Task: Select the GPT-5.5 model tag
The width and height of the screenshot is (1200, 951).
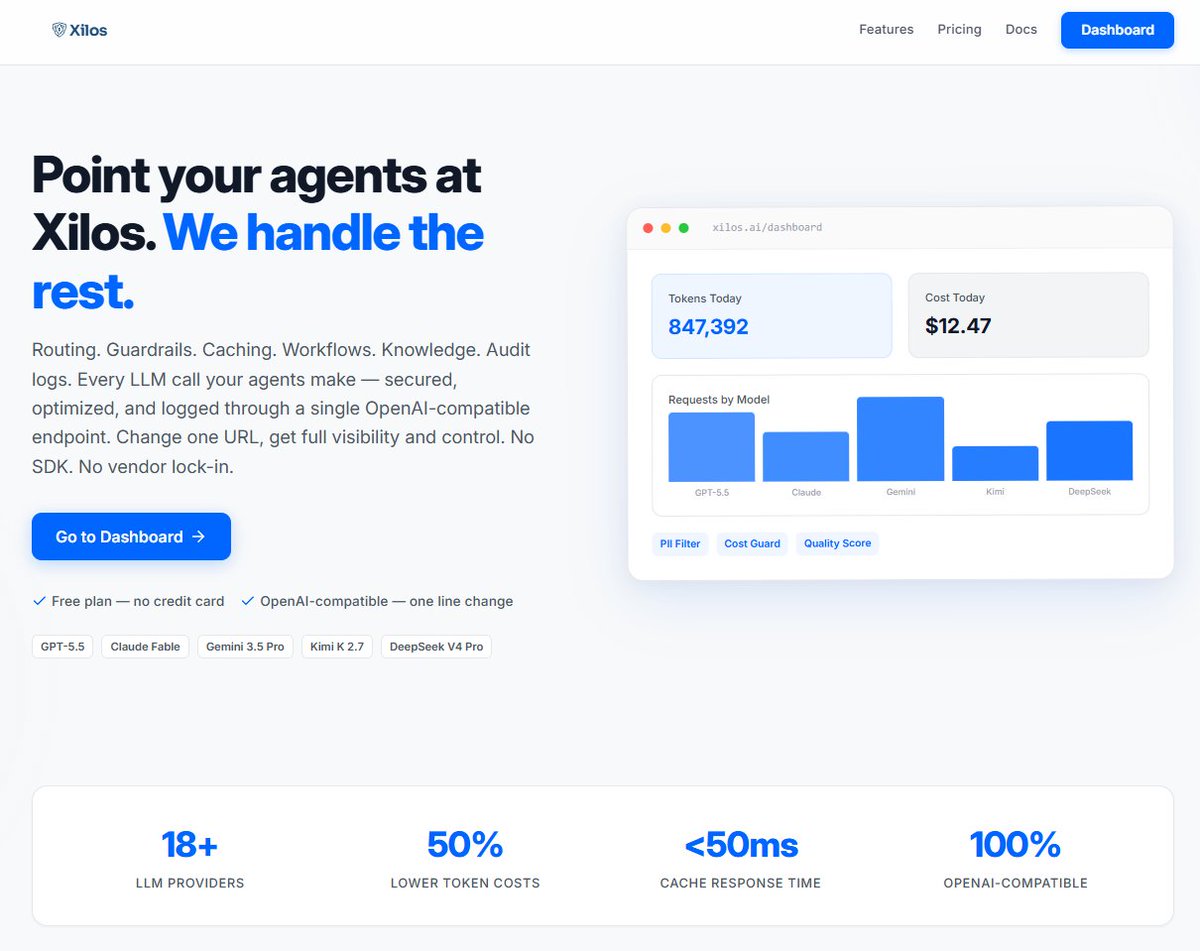Action: [x=62, y=647]
